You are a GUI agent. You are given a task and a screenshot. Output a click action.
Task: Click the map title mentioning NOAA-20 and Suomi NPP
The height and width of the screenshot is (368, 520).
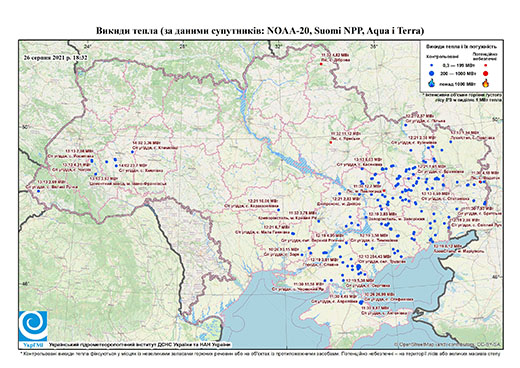[260, 31]
